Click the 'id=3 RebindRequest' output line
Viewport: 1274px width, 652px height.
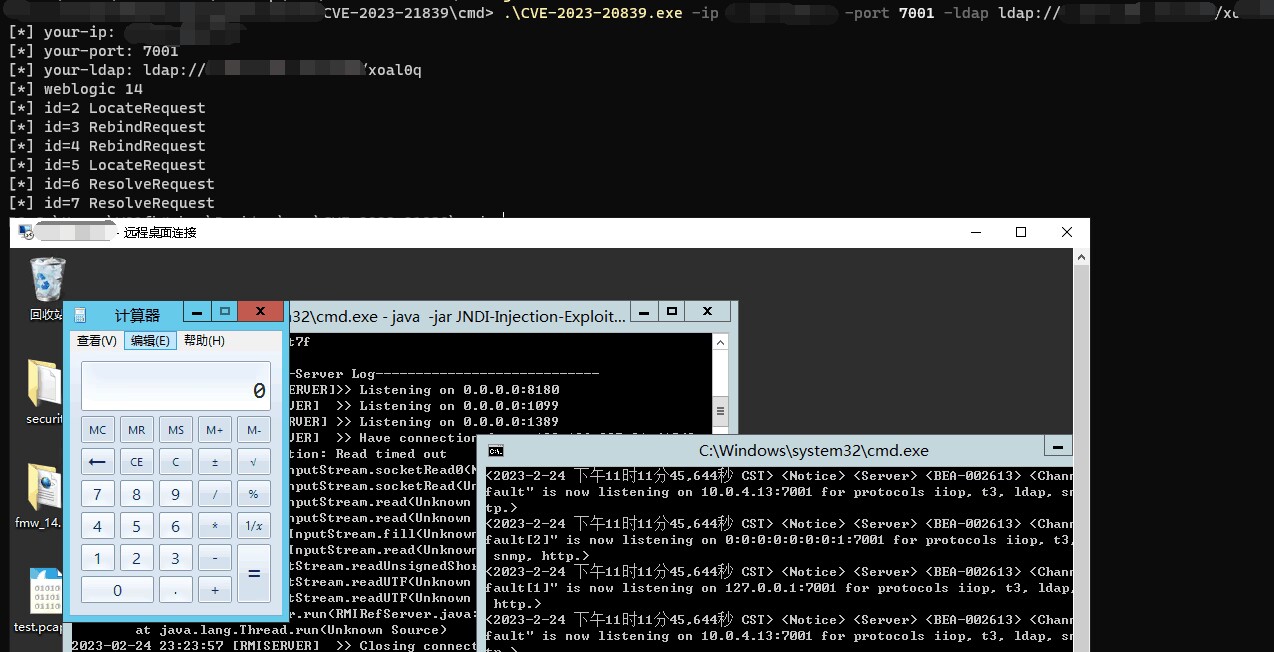pos(107,127)
